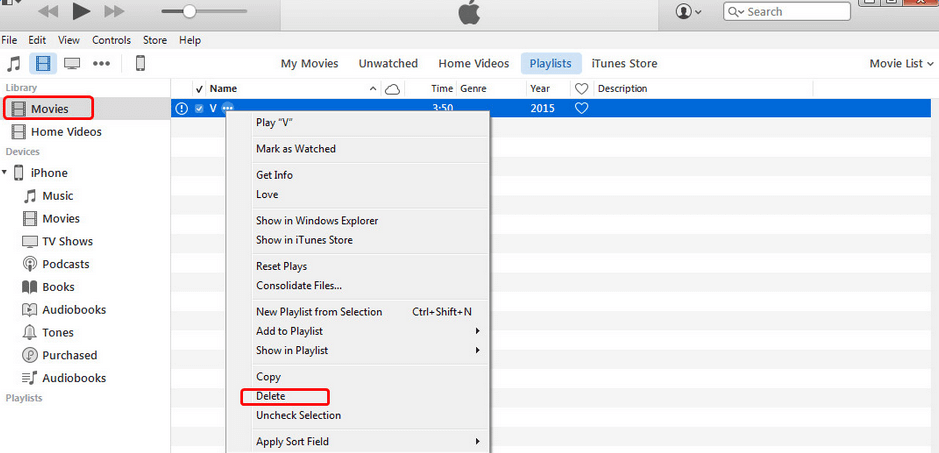
Task: Click the iCloud status column header icon
Action: (392, 89)
